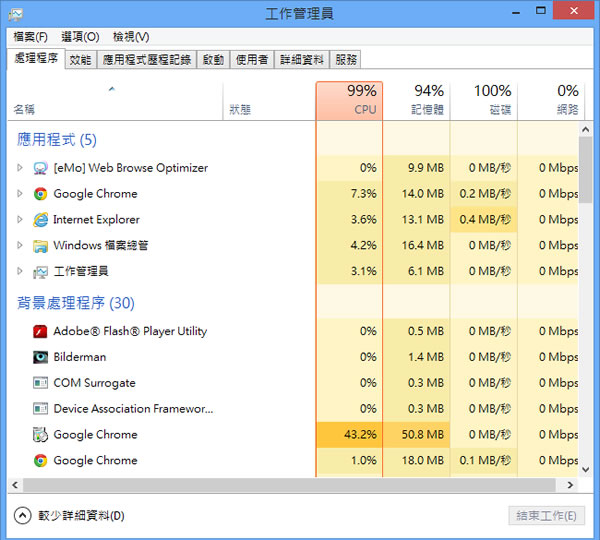Click the 工作管理員 process row icon
The height and width of the screenshot is (540, 600).
40,272
